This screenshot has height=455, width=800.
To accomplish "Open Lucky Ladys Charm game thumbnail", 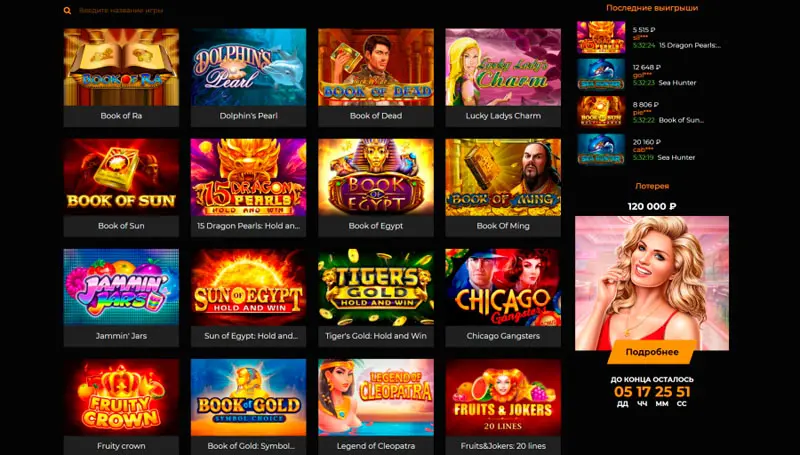I will 503,67.
